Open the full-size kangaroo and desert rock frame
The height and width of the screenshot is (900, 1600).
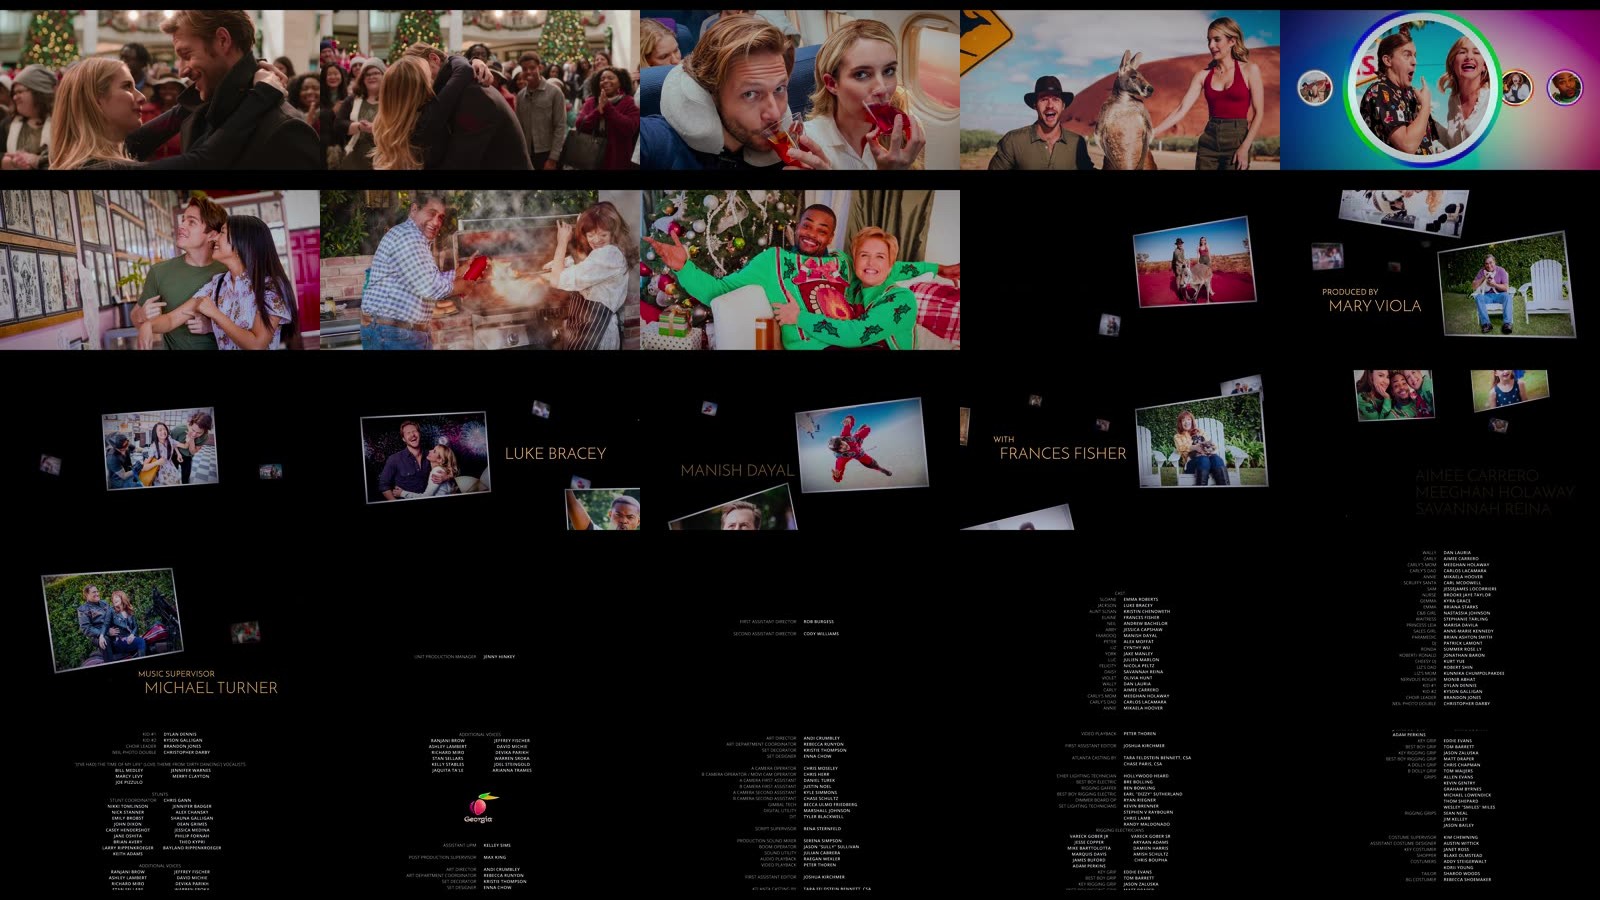1120,90
